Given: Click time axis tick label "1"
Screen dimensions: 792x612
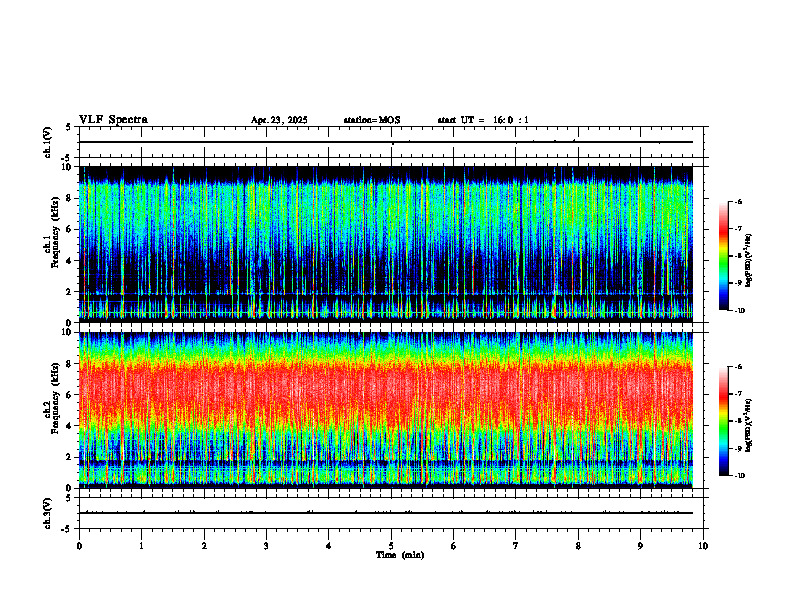Looking at the screenshot, I should click(141, 546).
